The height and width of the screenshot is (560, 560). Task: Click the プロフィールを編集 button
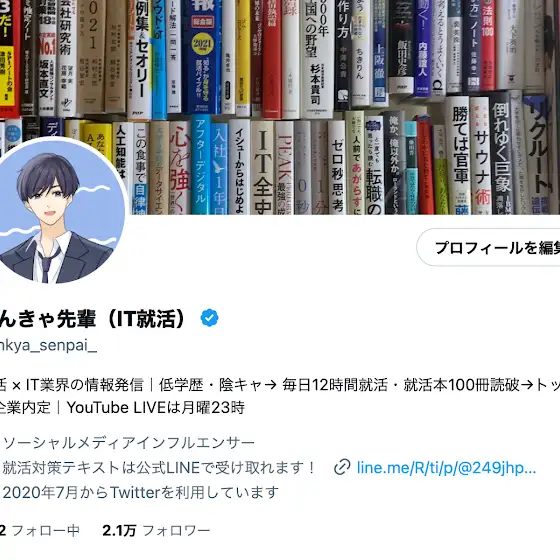tap(488, 248)
